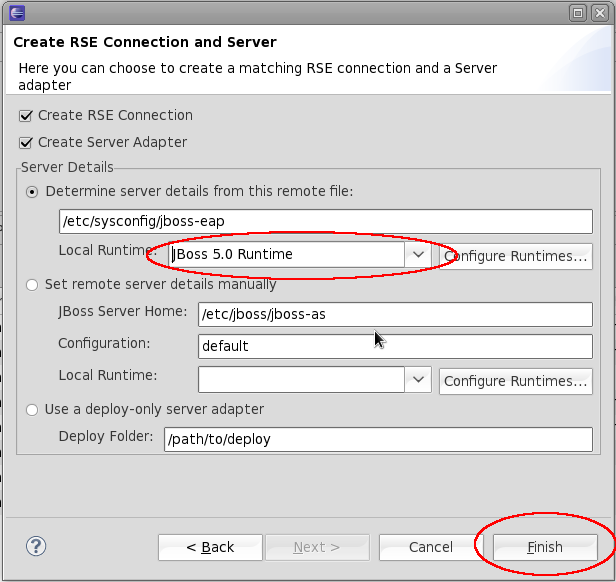Choose Set remote server details manually
Image resolution: width=616 pixels, height=582 pixels.
tap(33, 284)
